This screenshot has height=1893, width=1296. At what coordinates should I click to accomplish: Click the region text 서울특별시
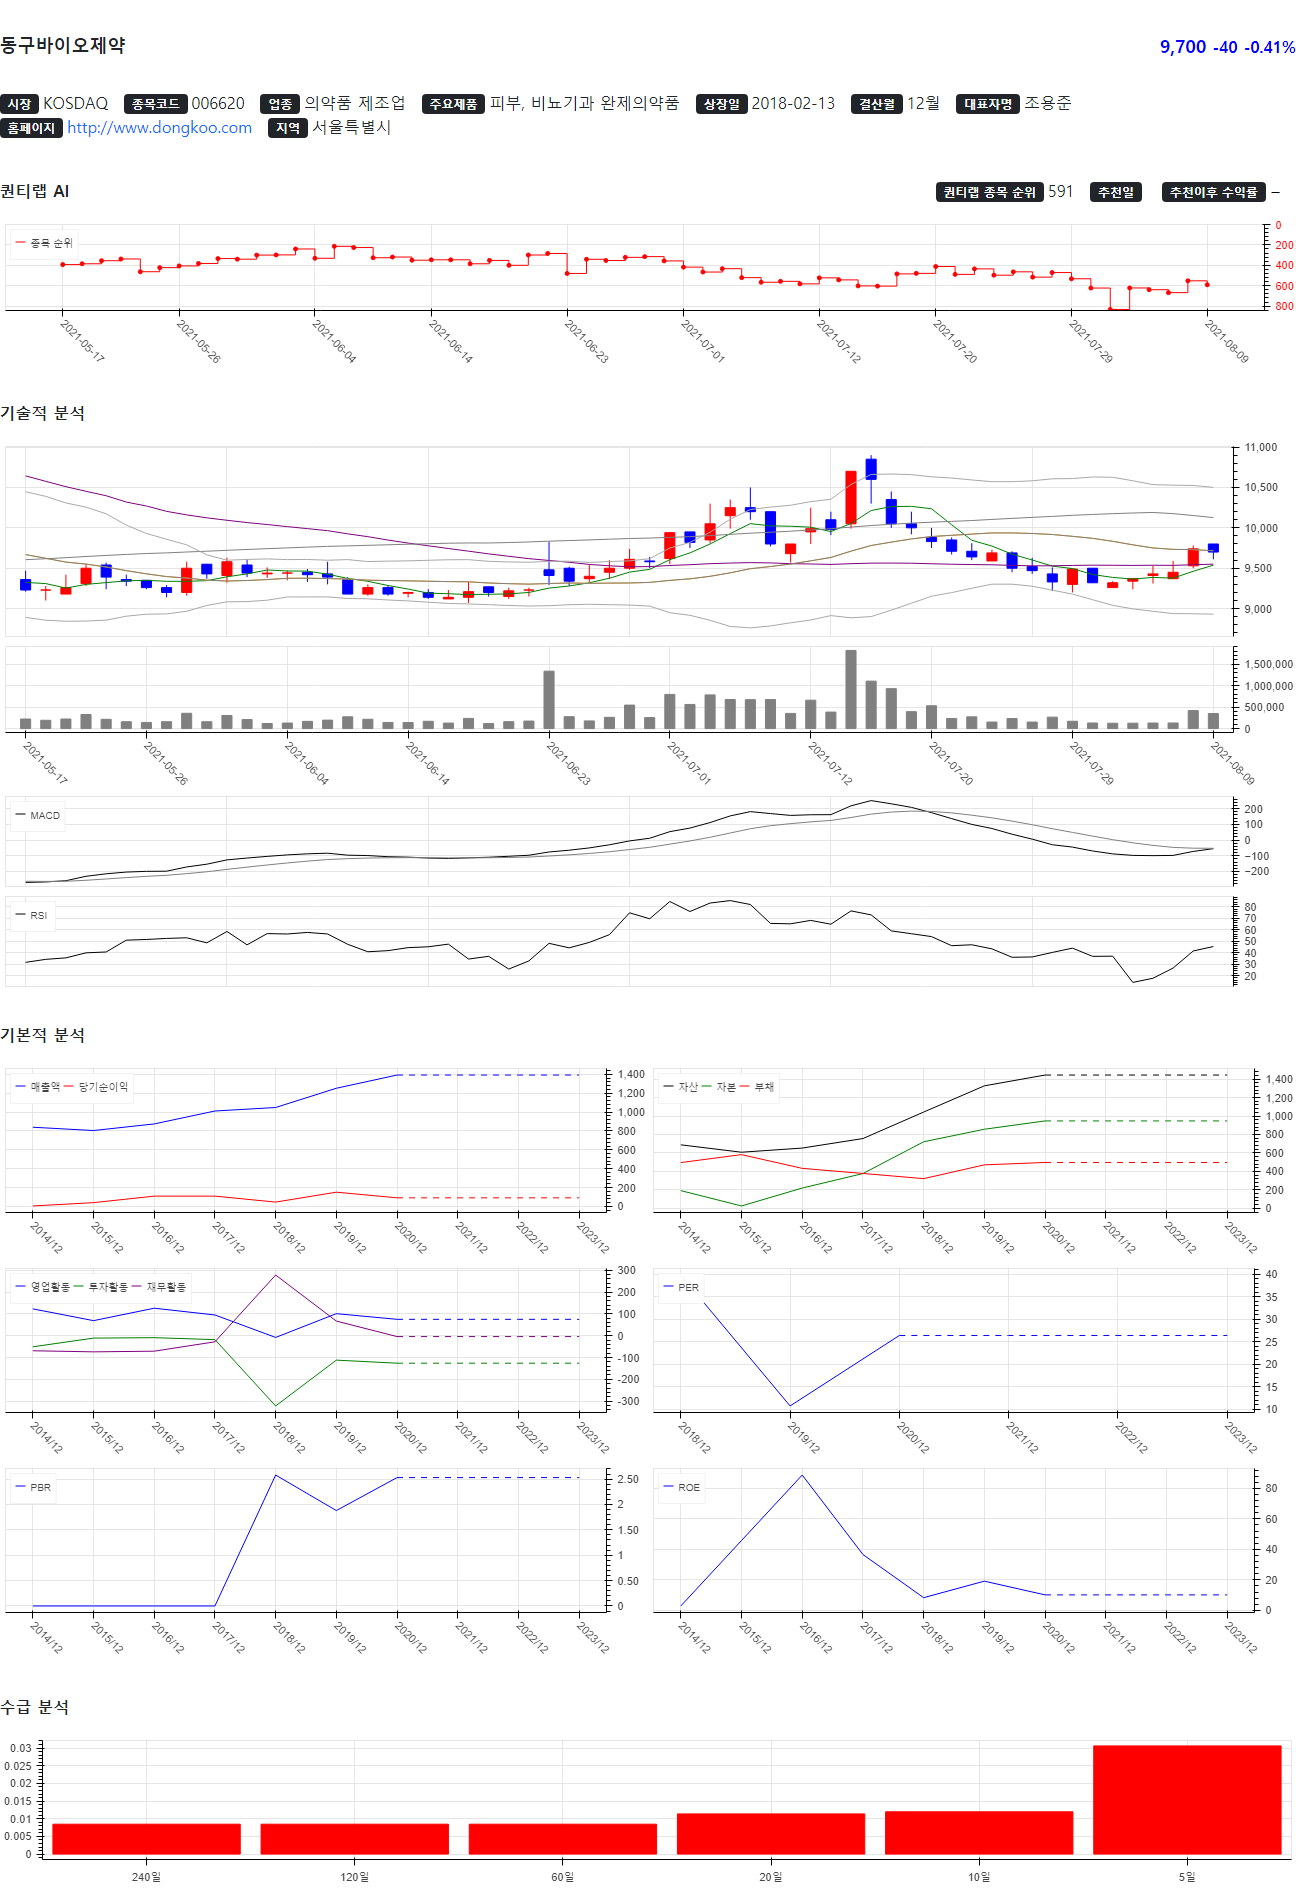(x=351, y=128)
